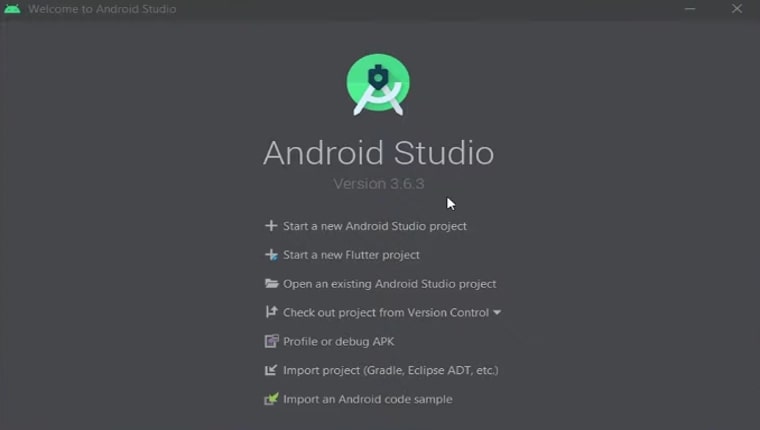The image size is (760, 430).
Task: Click the Flutter plus icon beside new Flutter project
Action: (271, 255)
